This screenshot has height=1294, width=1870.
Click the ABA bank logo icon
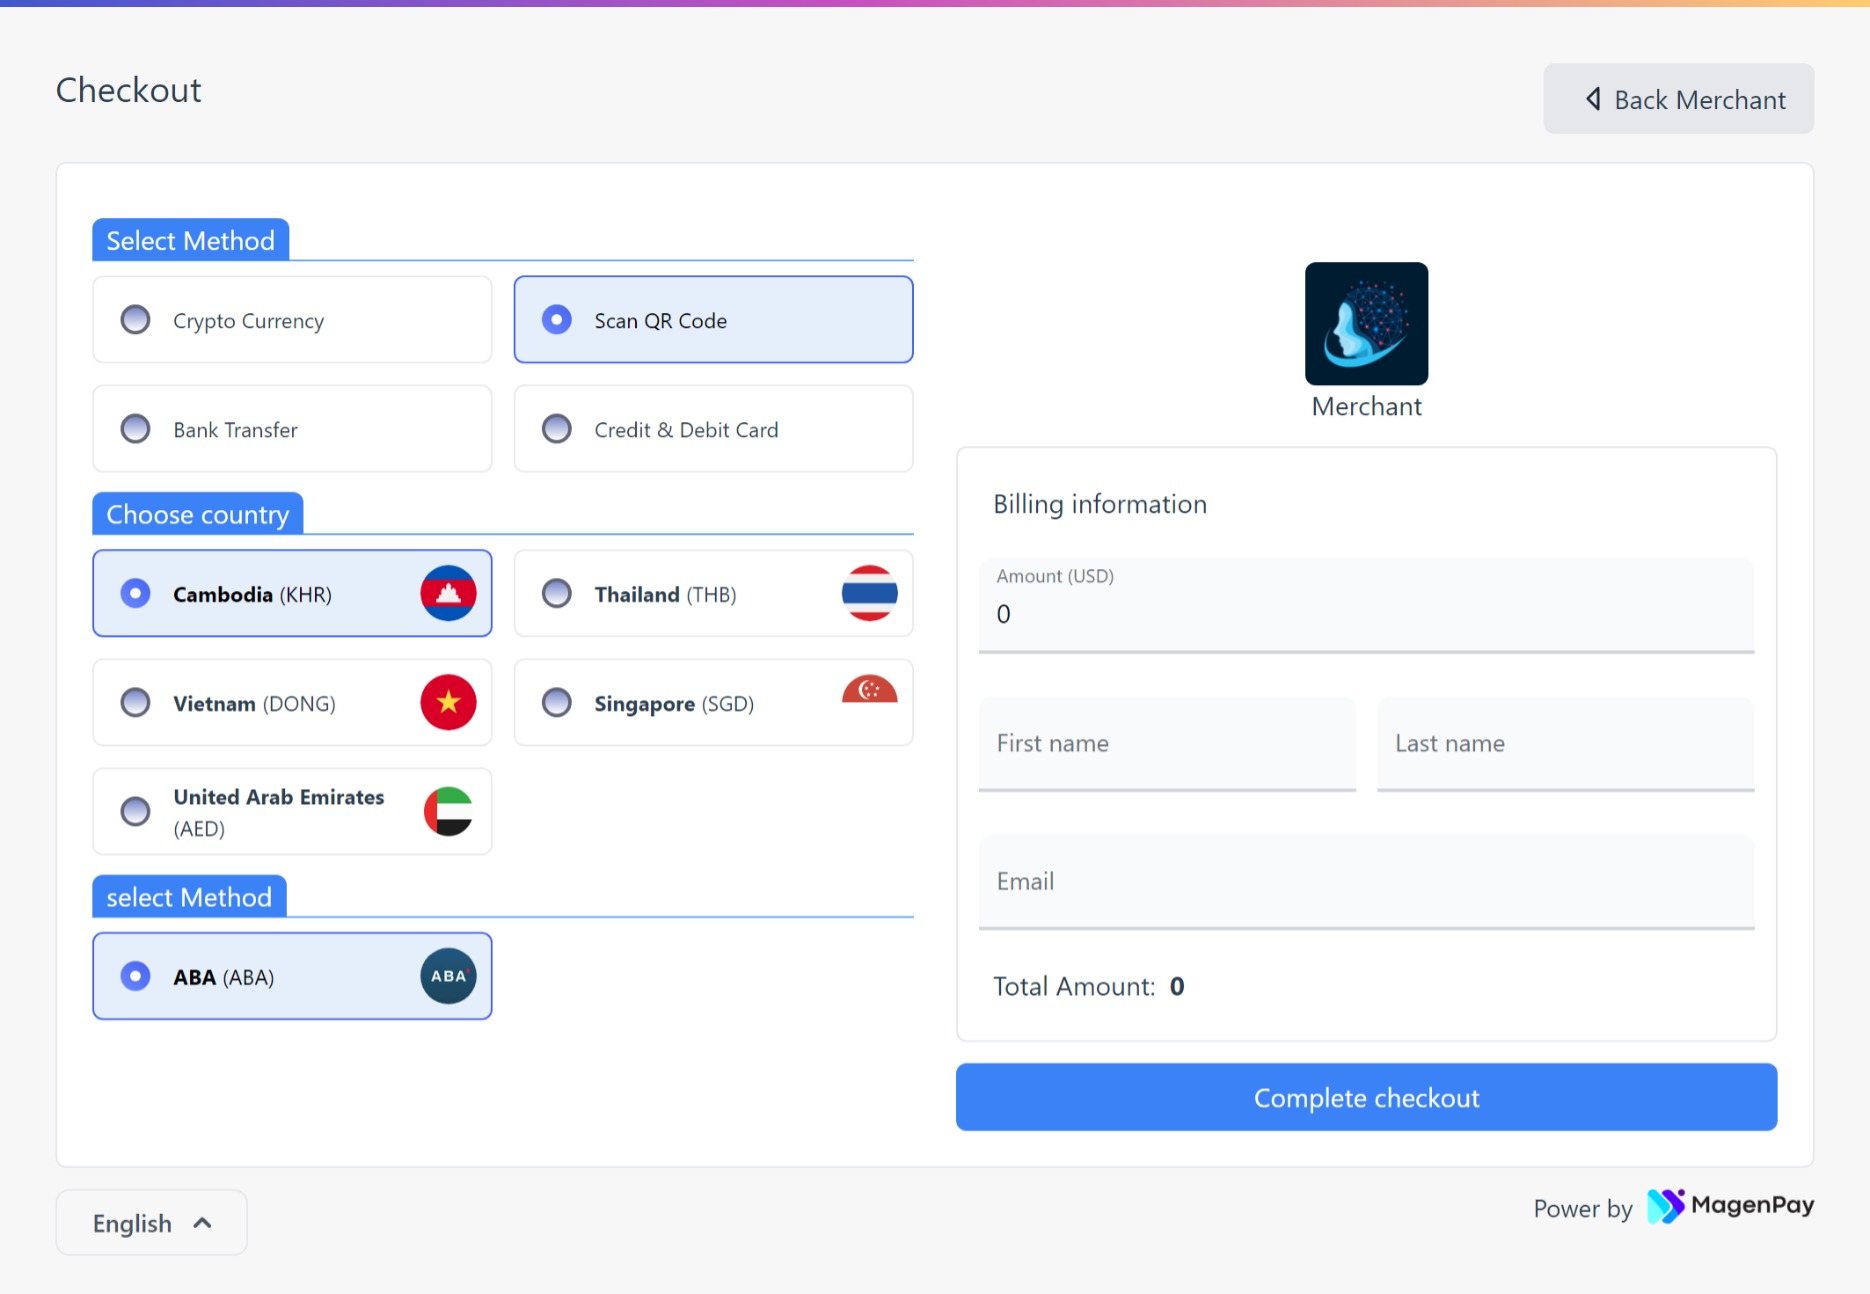coord(448,976)
